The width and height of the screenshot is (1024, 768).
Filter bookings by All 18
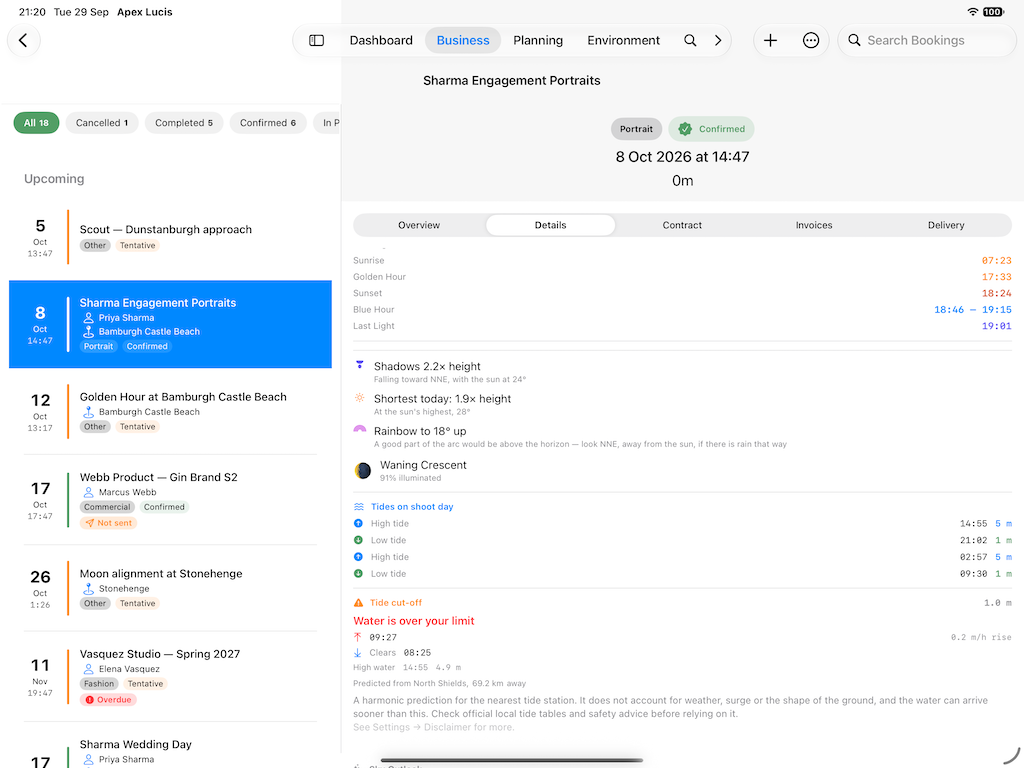[x=37, y=123]
